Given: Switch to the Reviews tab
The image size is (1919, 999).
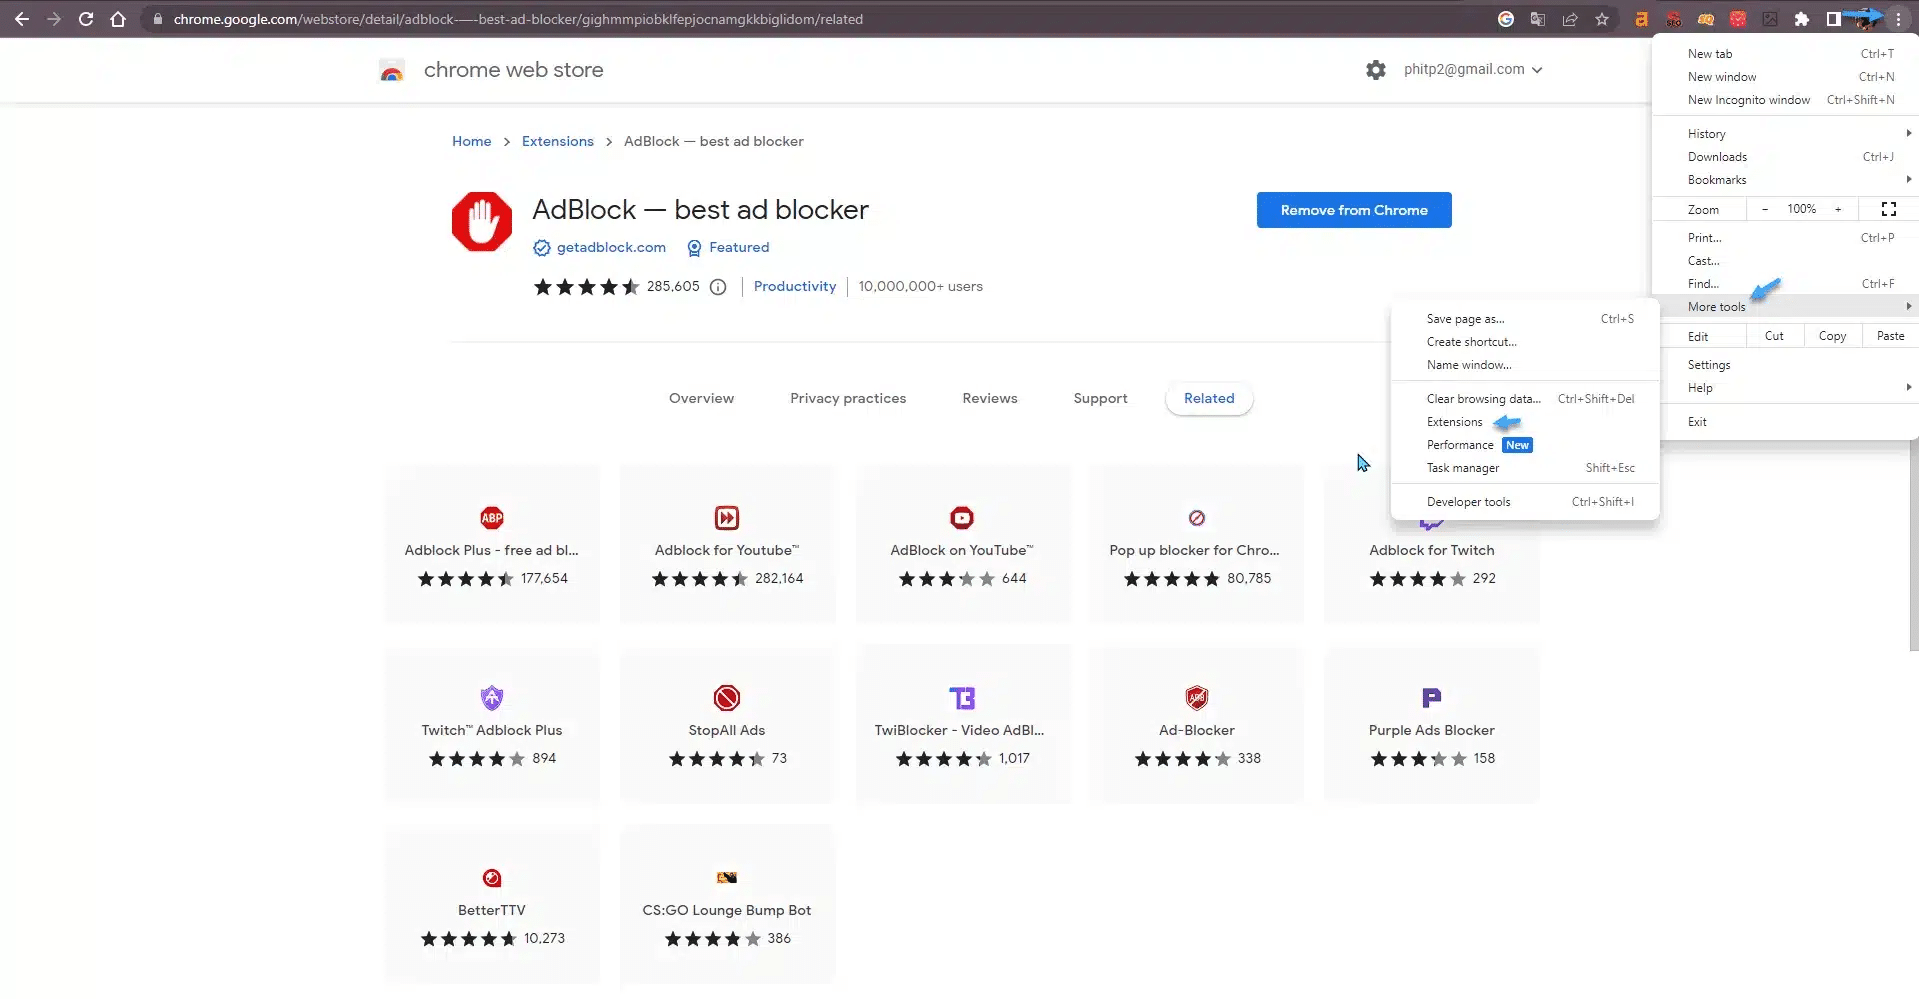Looking at the screenshot, I should 990,398.
